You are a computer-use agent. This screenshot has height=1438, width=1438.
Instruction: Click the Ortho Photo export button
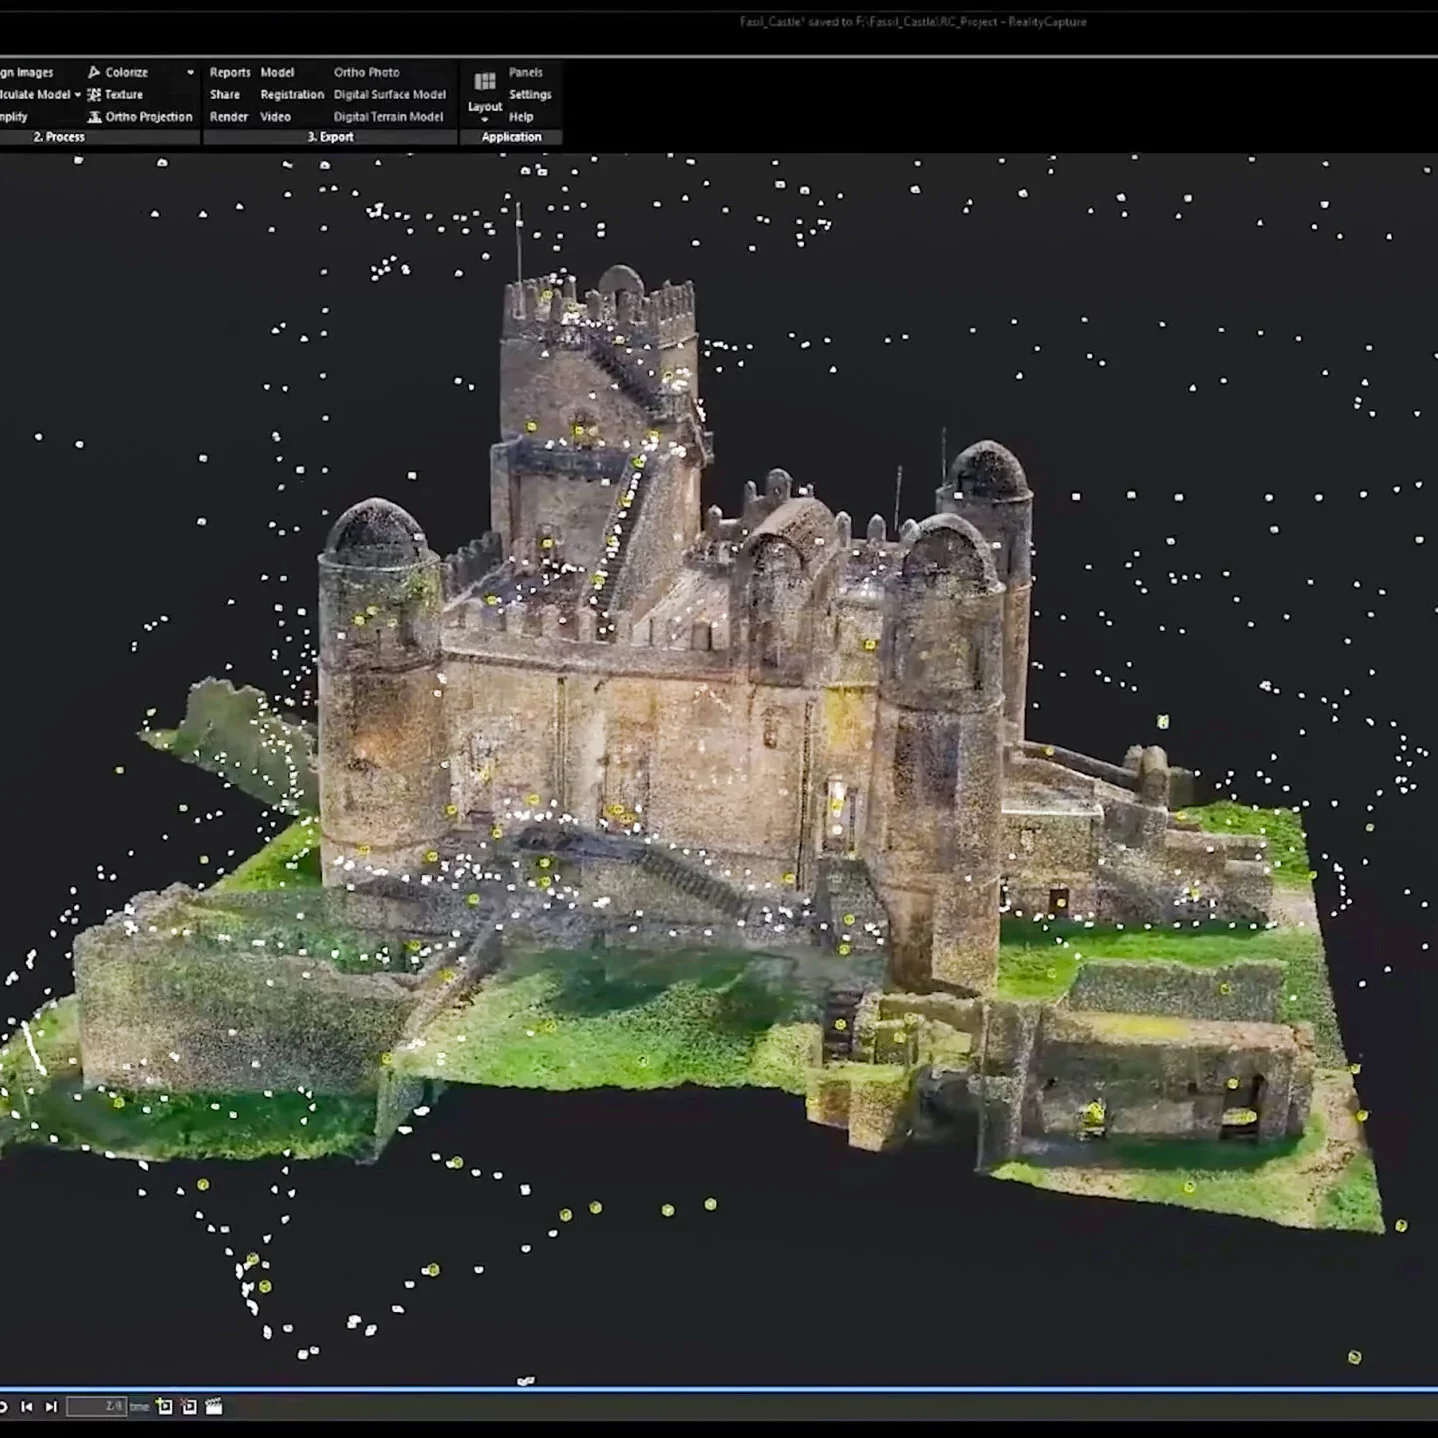pos(366,72)
